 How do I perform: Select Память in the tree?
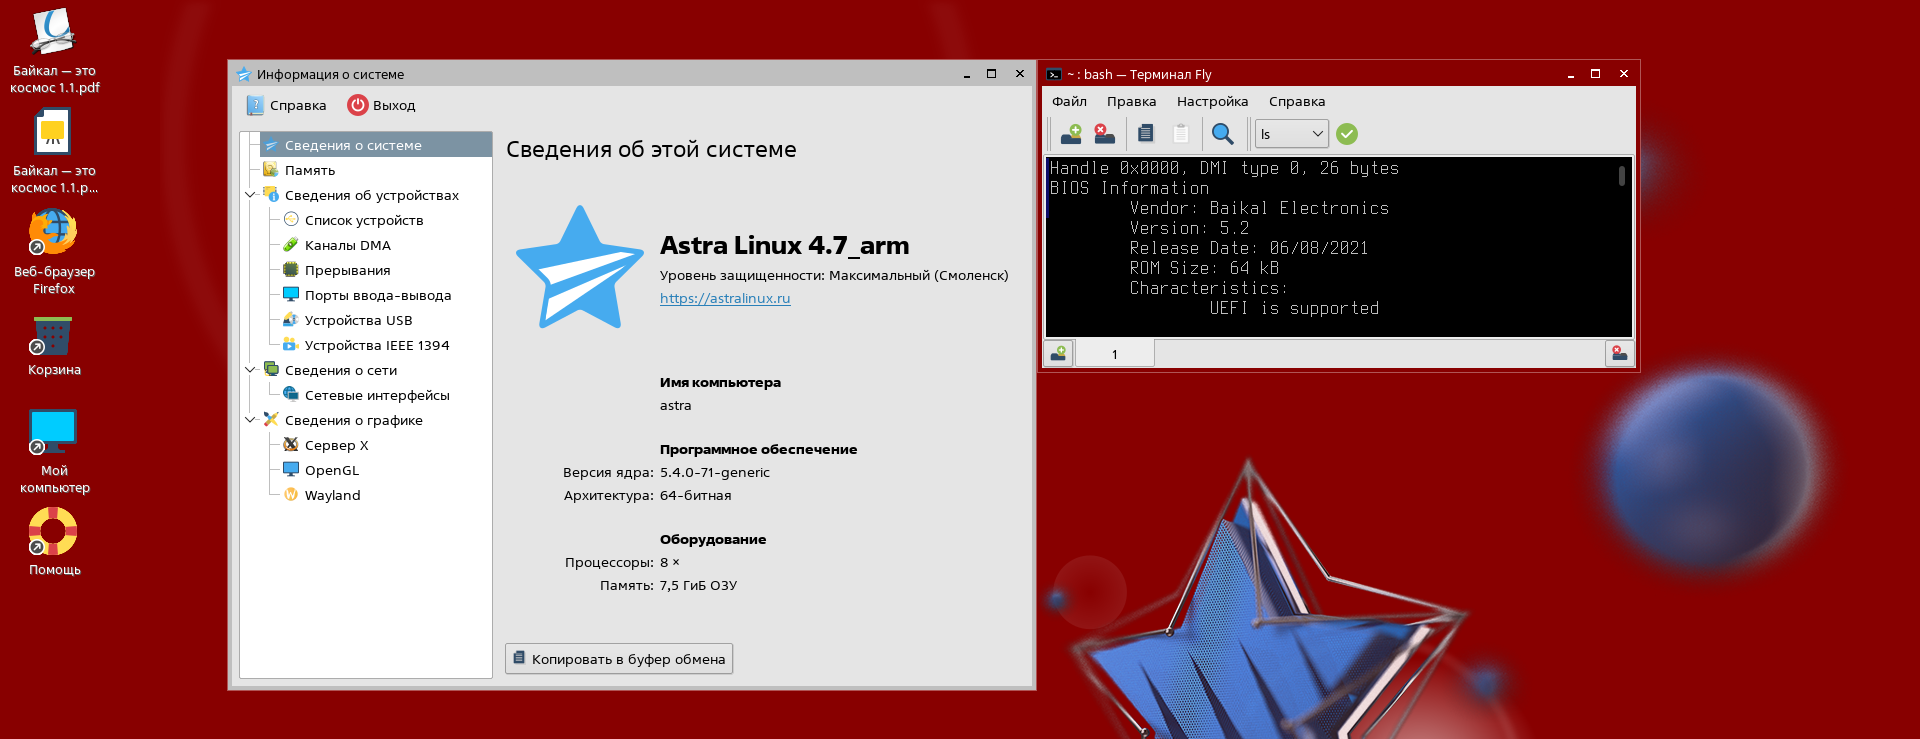pyautogui.click(x=310, y=170)
